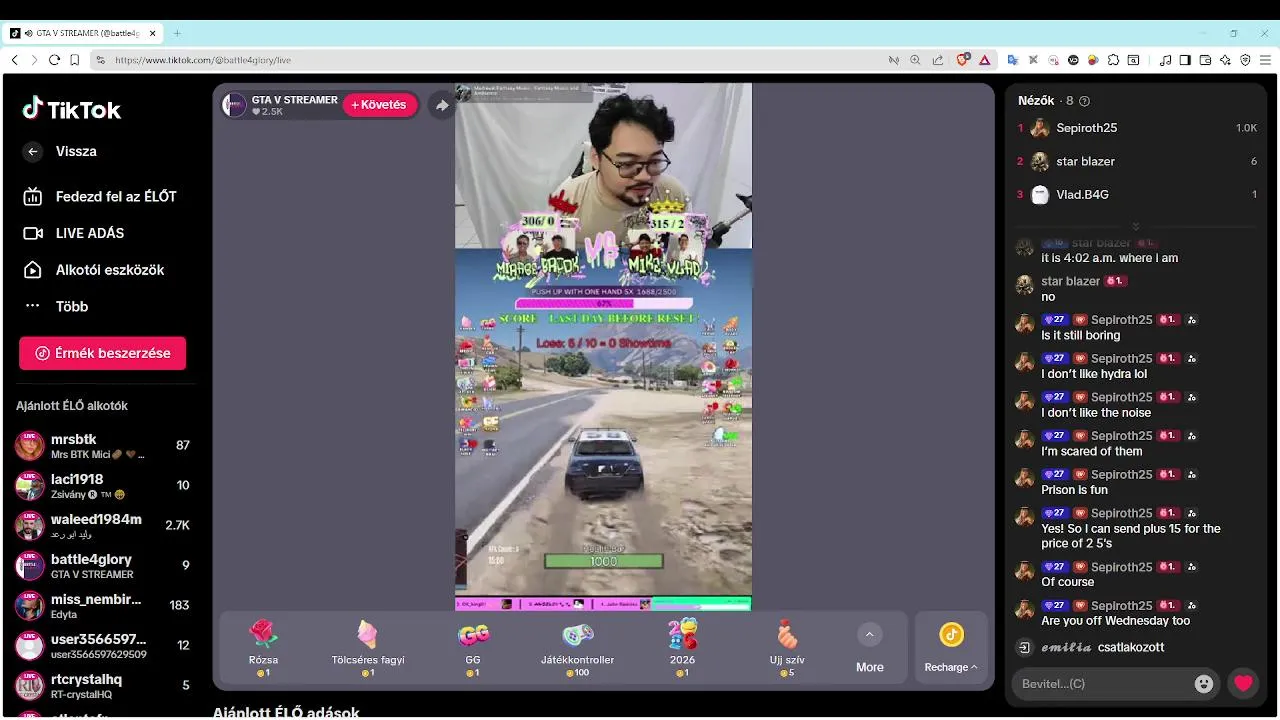Open Fedezd fel az ÉLŐT
Image resolution: width=1280 pixels, height=720 pixels.
(100, 196)
